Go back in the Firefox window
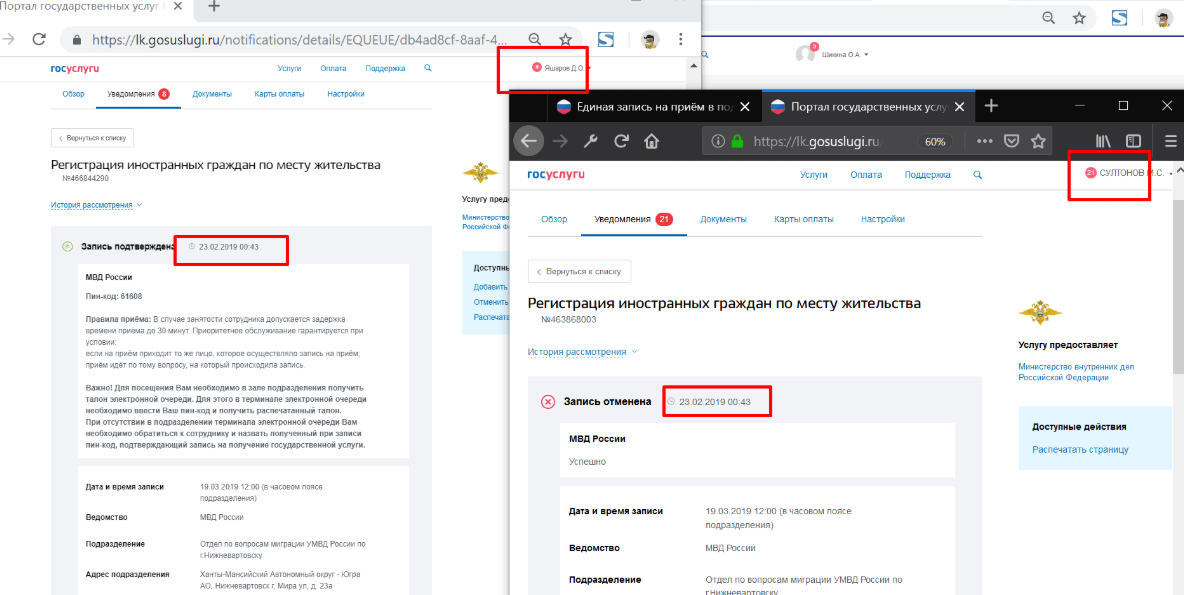Image resolution: width=1184 pixels, height=595 pixels. [529, 140]
